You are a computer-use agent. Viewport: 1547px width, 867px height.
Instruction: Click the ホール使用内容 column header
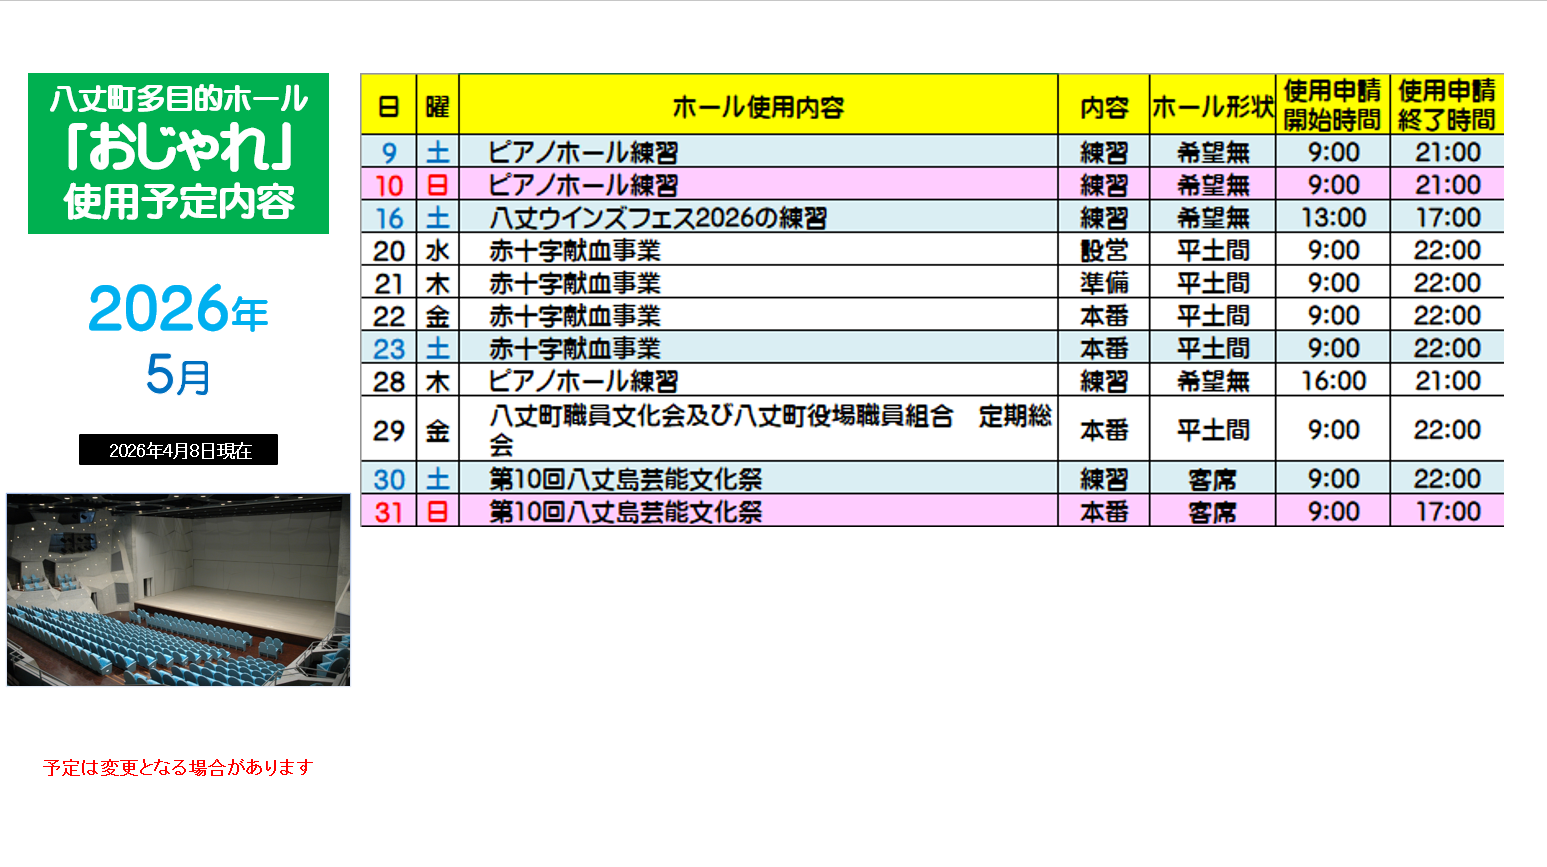tap(757, 106)
